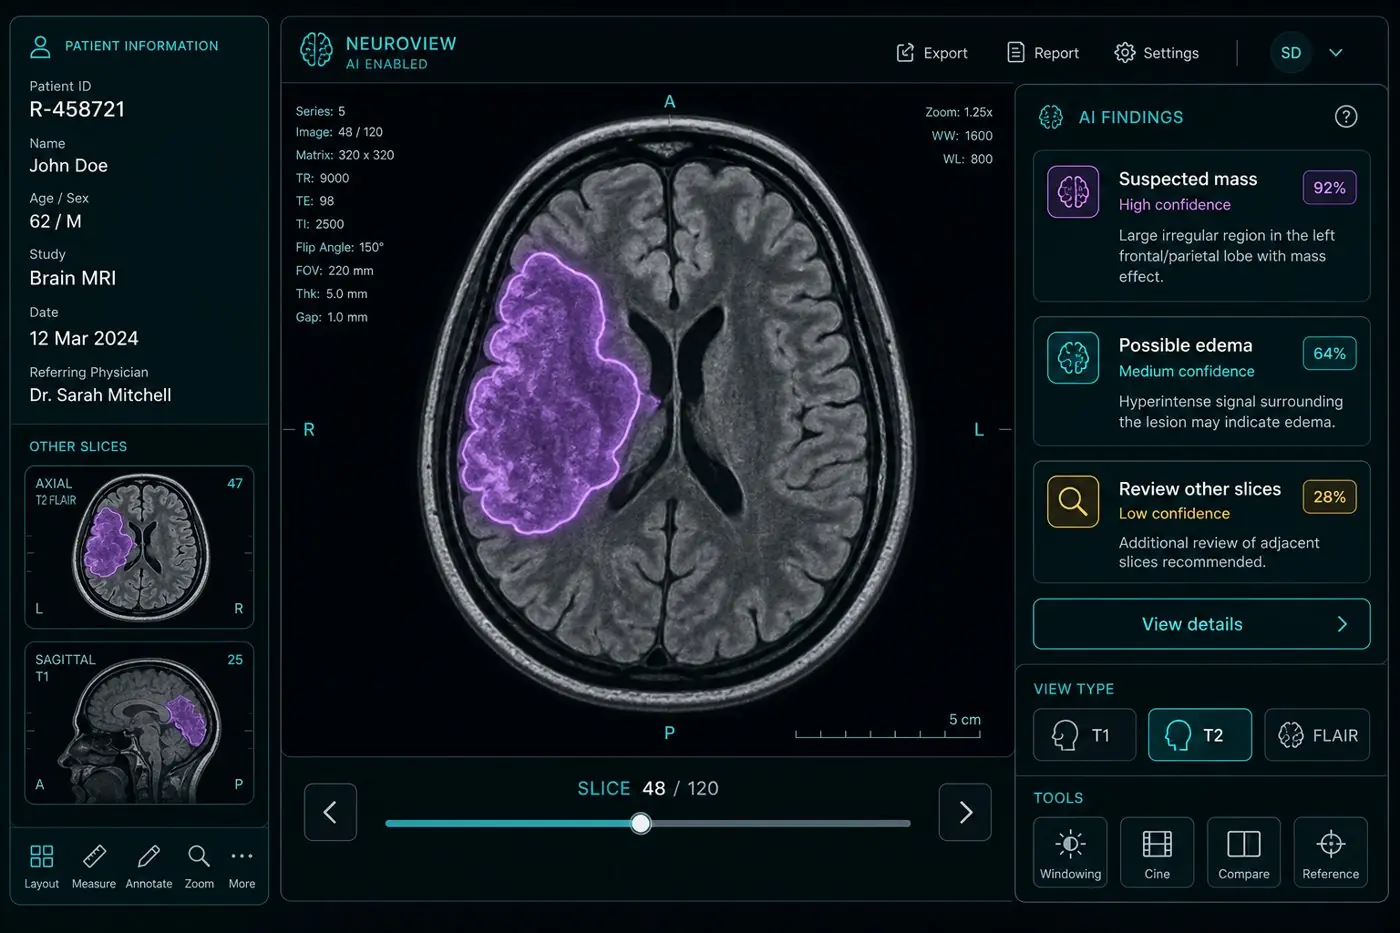Open the Review other slices finding
1400x933 pixels.
(x=1201, y=521)
